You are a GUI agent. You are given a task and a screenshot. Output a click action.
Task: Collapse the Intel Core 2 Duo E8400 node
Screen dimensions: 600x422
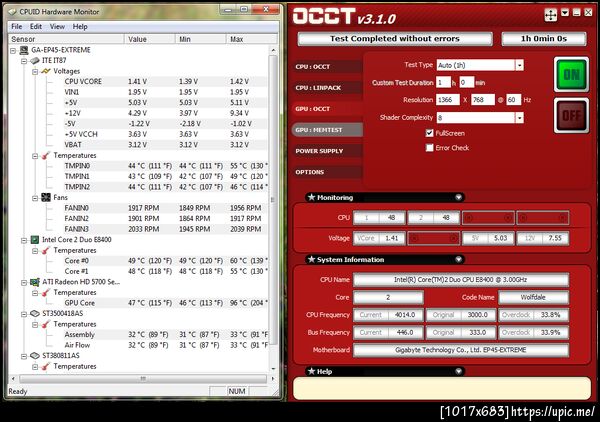(x=24, y=240)
